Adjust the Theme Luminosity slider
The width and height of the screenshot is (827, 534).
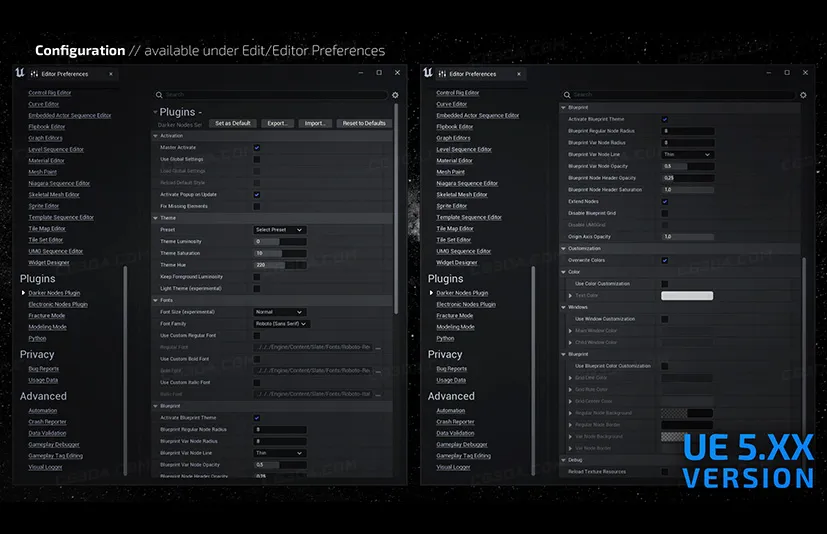tap(280, 242)
